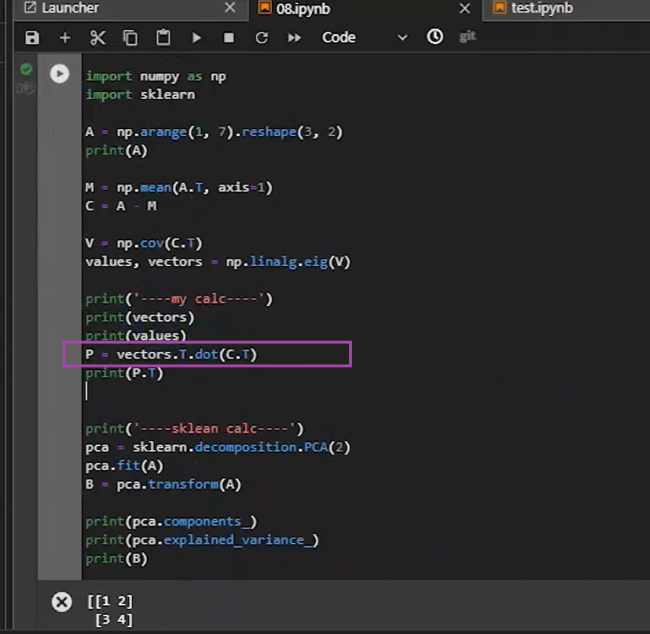Screen dimensions: 650x634
Task: Interrupt the kernel with the stop icon
Action: (228, 38)
